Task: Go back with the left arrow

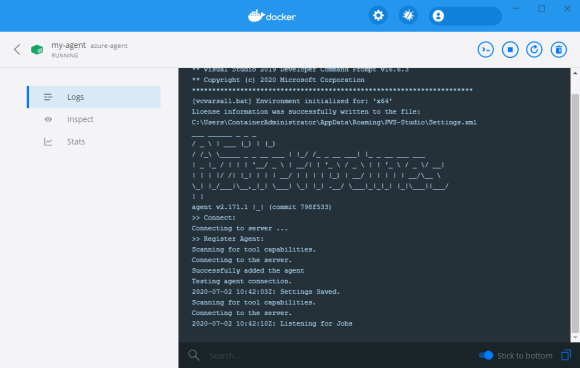Action: (17, 49)
